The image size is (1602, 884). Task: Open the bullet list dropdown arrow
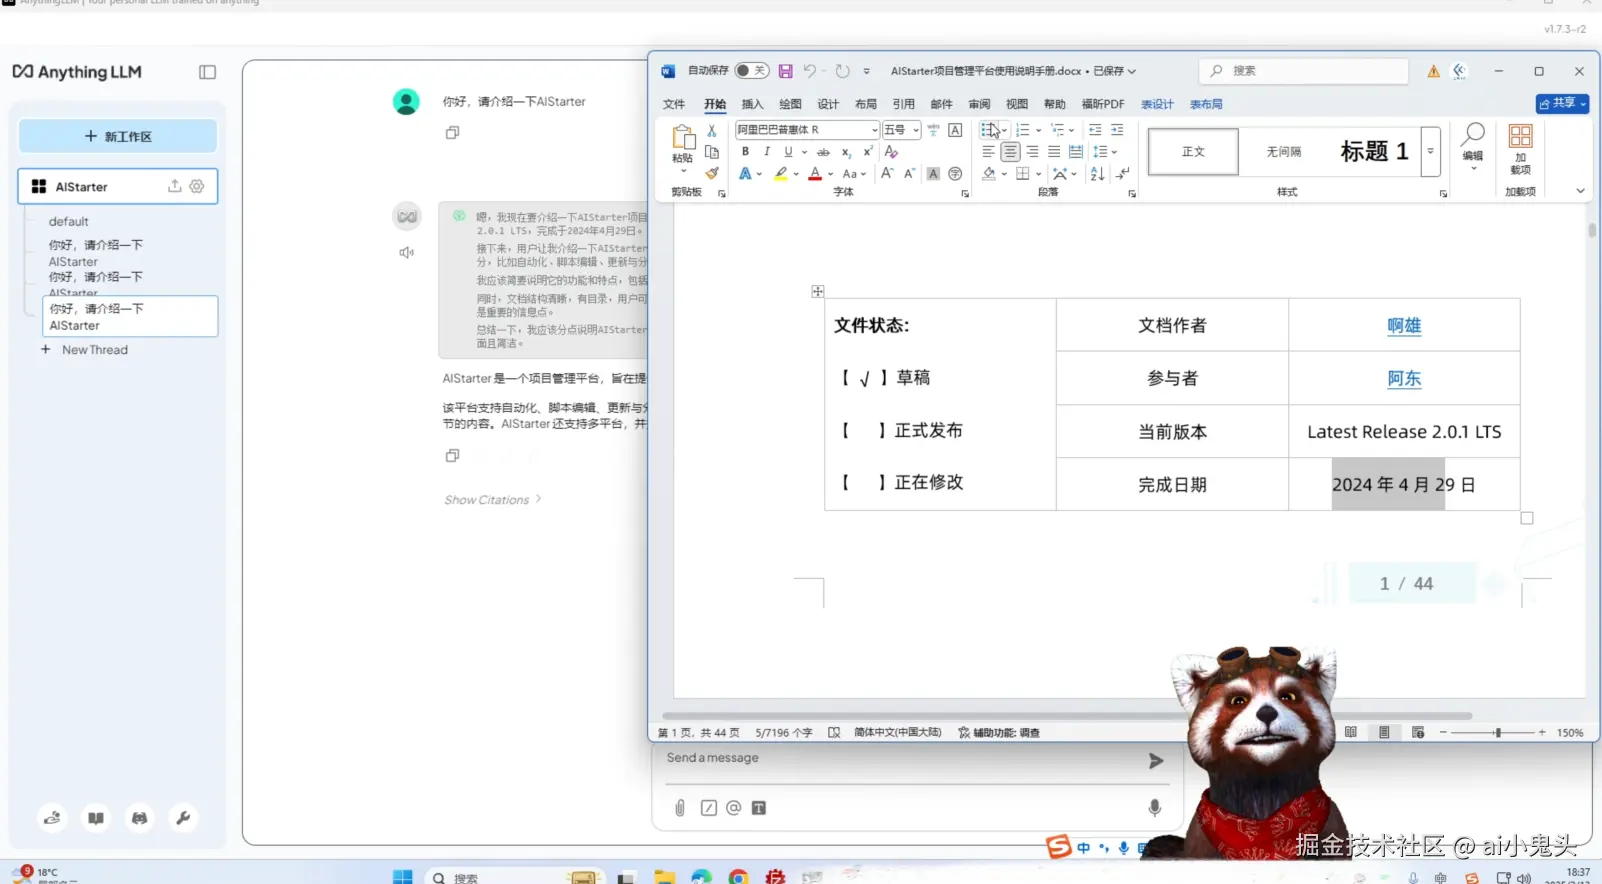coord(1005,130)
